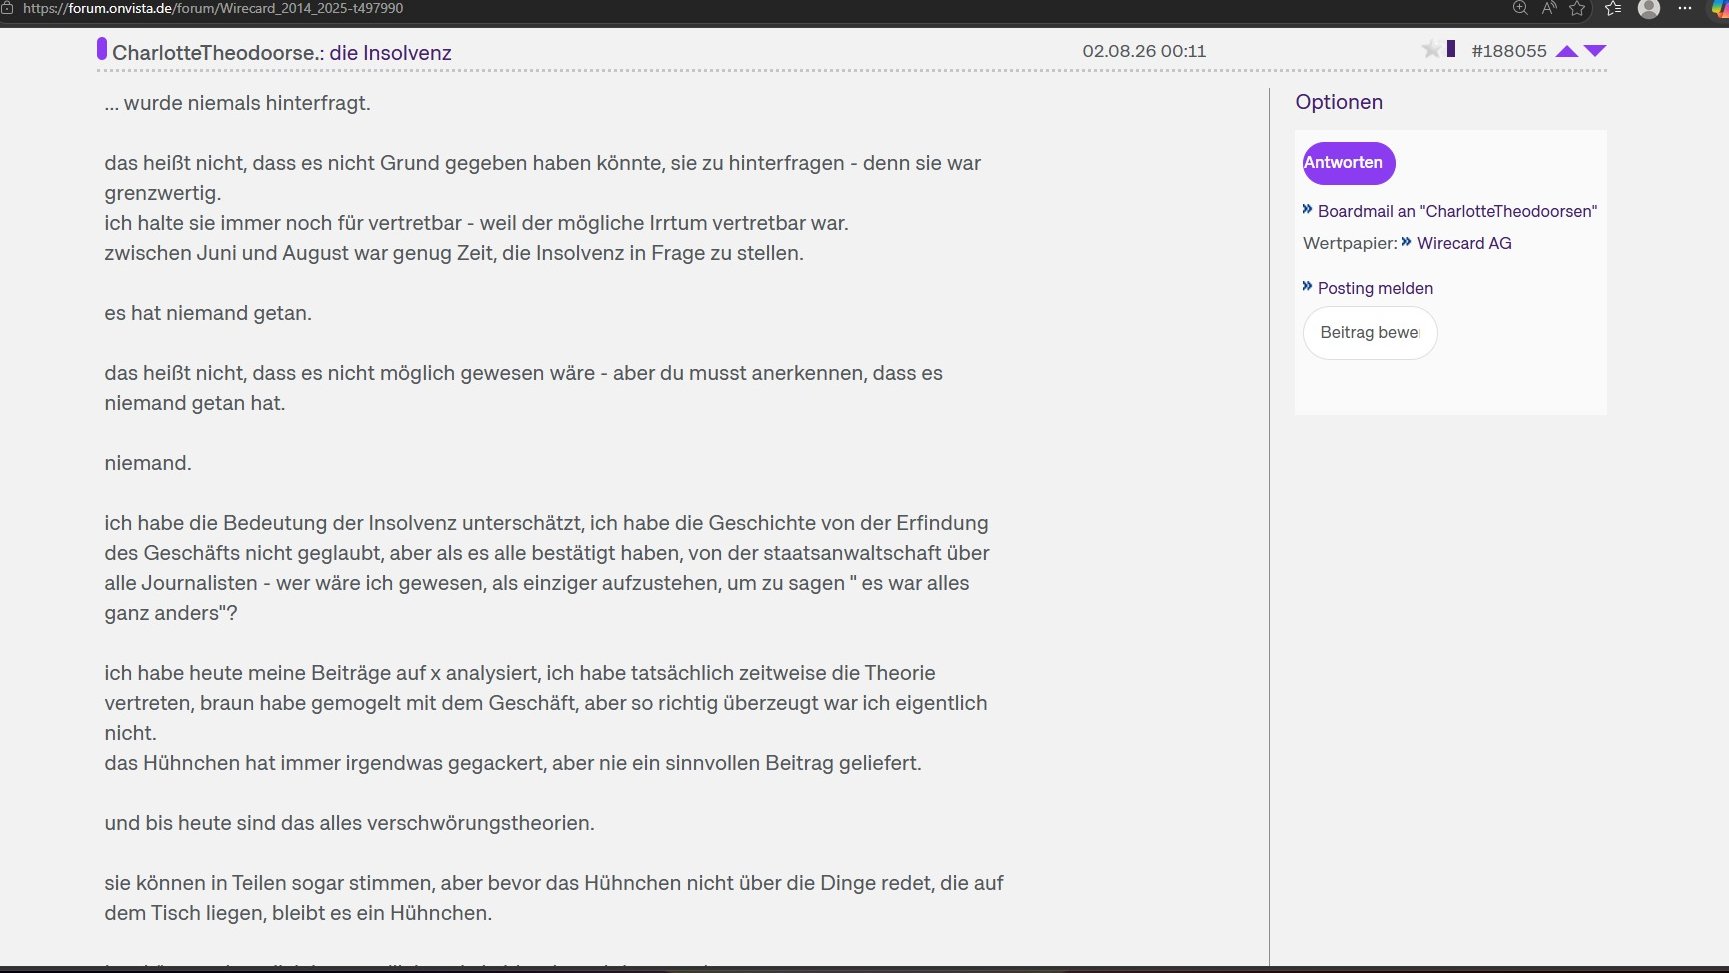Viewport: 1729px width, 973px height.
Task: Click 'und bis heute sind das alles verschwörungstheorien.'
Action: coord(349,823)
